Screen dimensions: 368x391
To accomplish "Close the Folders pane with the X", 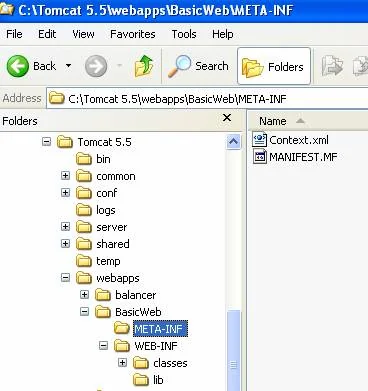I will pos(227,117).
